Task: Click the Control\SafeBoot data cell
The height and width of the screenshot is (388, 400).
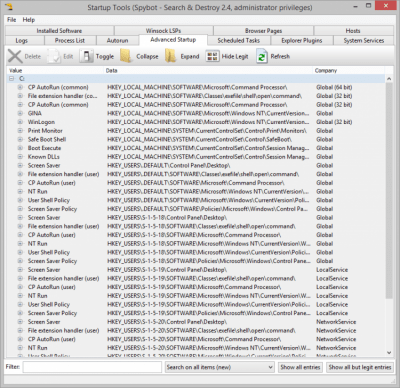Action: [x=199, y=139]
